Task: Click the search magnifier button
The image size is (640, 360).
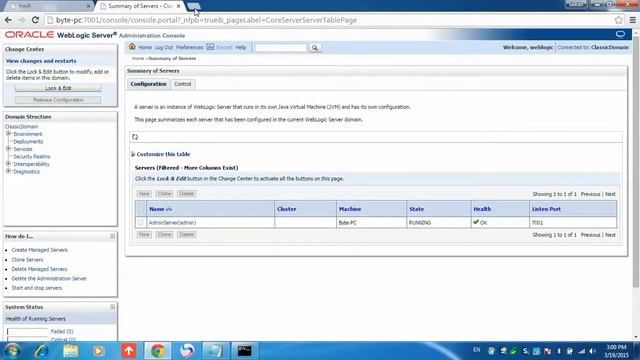Action: click(x=315, y=48)
